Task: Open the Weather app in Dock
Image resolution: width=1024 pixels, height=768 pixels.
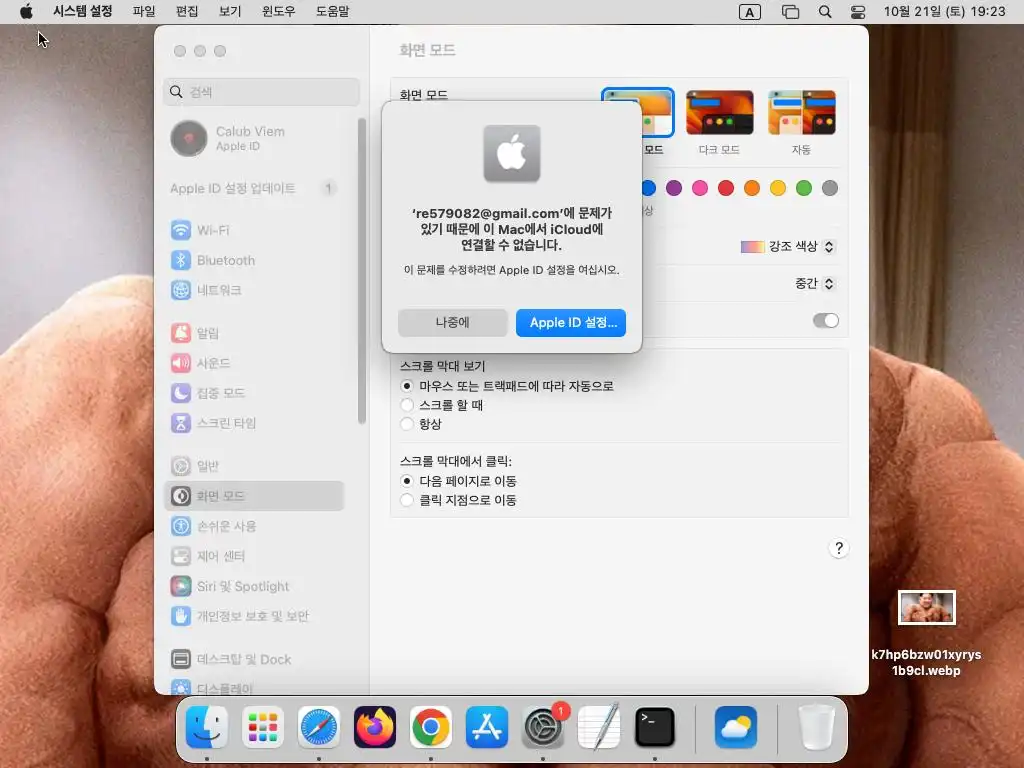Action: pos(736,727)
